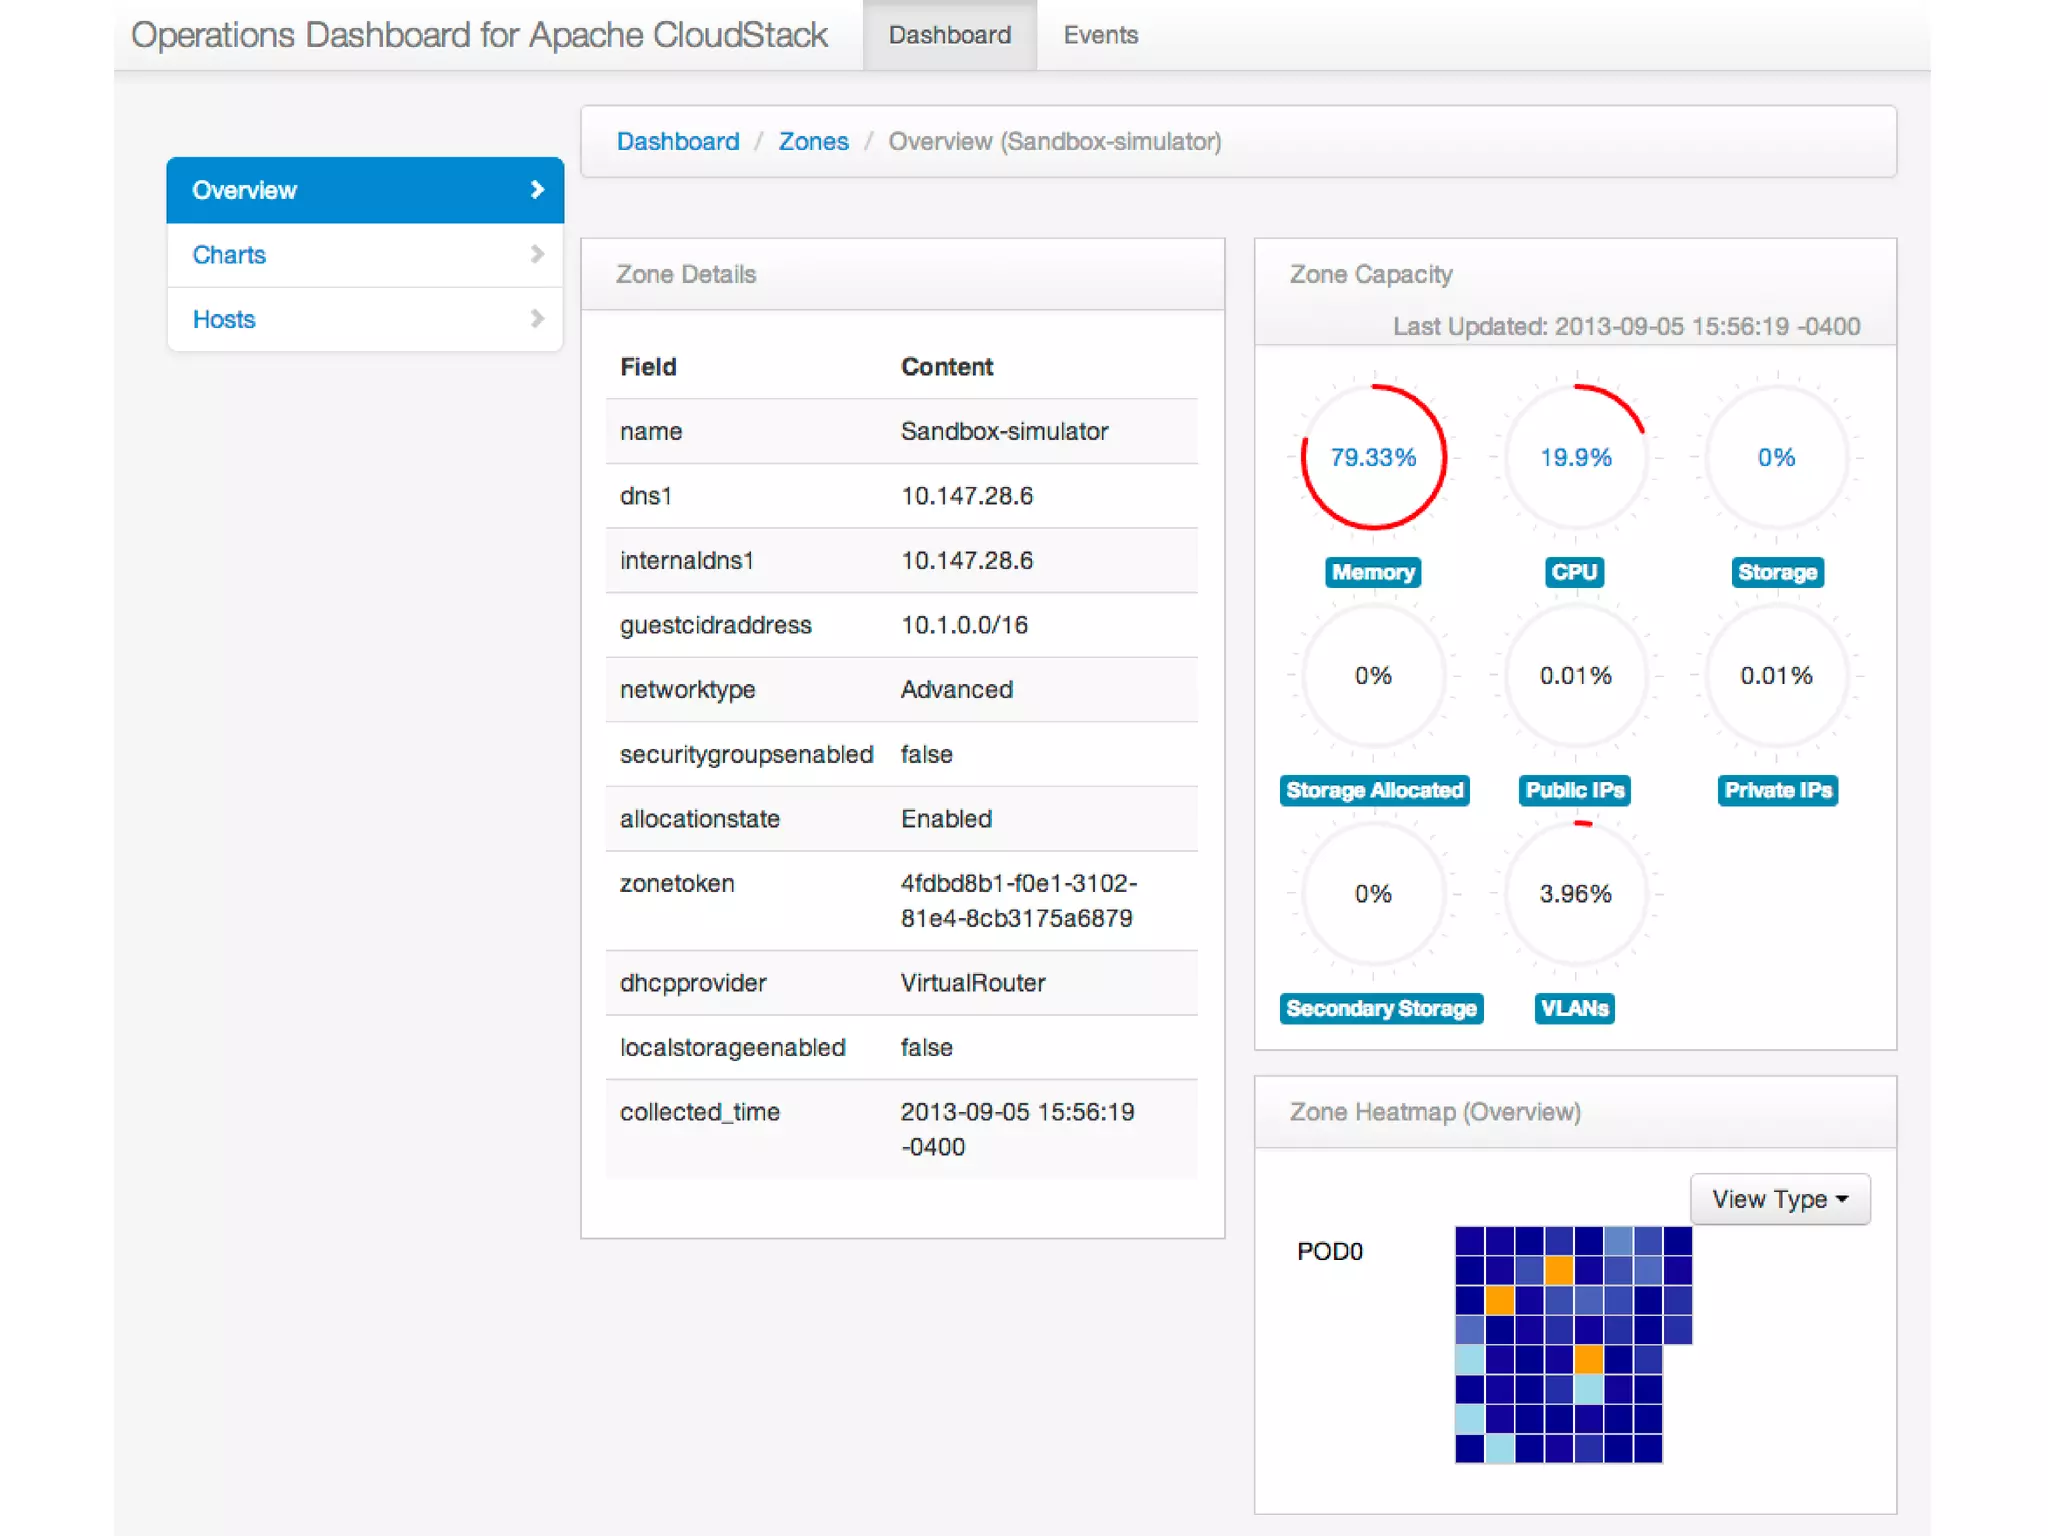The width and height of the screenshot is (2048, 1536).
Task: Open Charts in the sidebar
Action: [229, 255]
